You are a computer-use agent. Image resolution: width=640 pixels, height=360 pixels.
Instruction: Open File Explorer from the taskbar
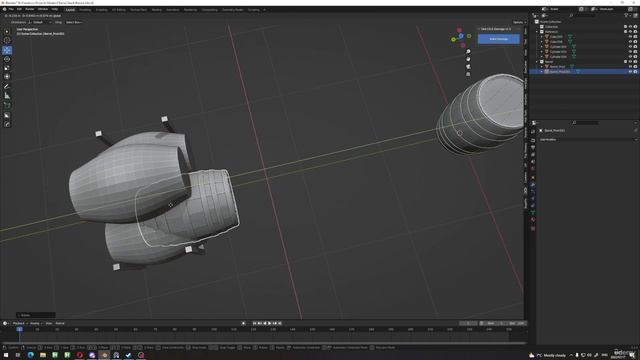click(x=42, y=355)
